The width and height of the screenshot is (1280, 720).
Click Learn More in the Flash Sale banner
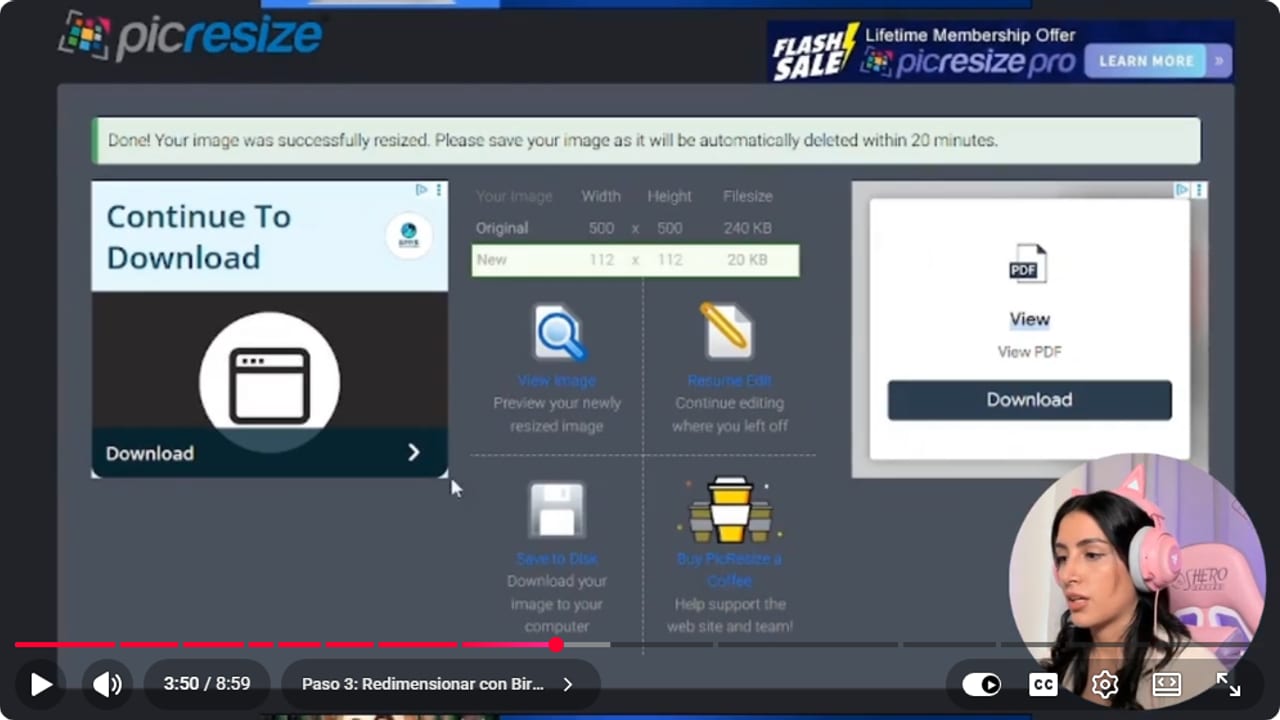[x=1157, y=61]
